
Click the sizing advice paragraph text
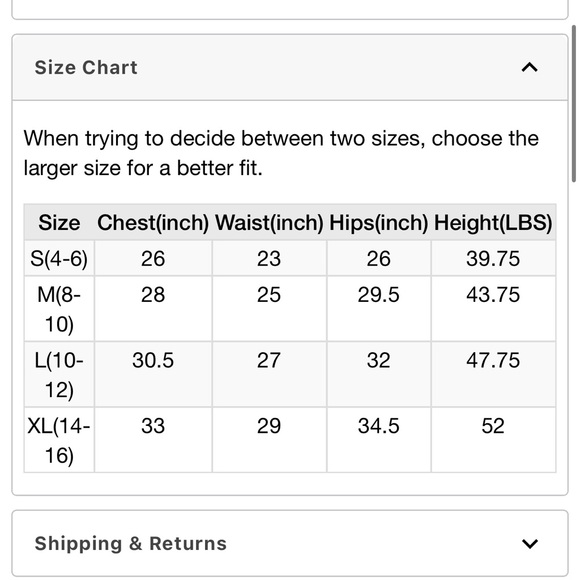[281, 153]
